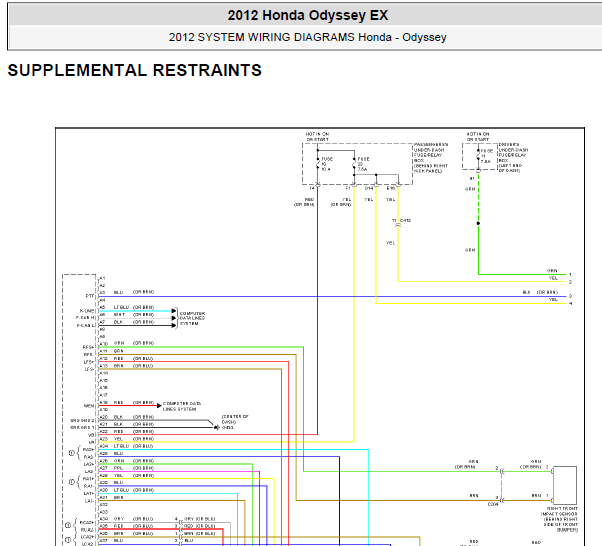
Task: Click the PTT terminal label
Action: (90, 296)
